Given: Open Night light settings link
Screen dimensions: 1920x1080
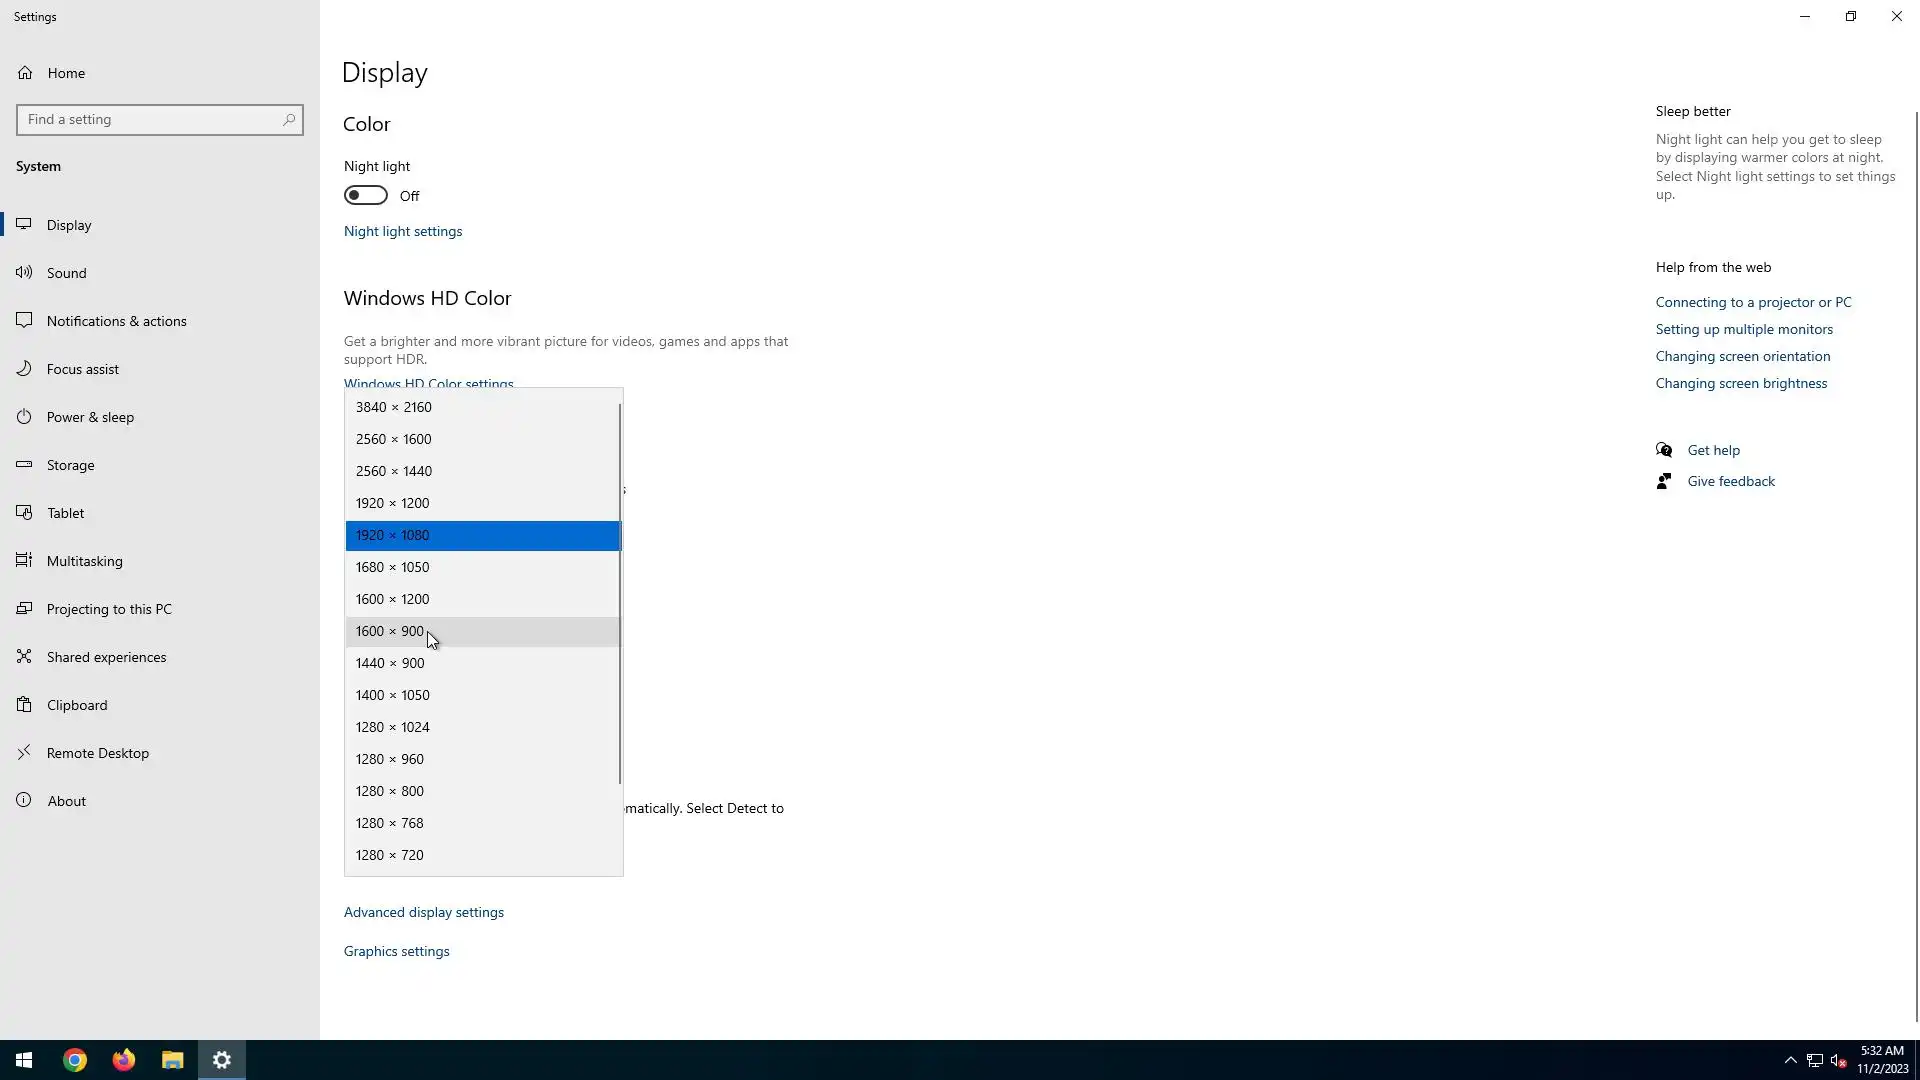Looking at the screenshot, I should pyautogui.click(x=403, y=231).
